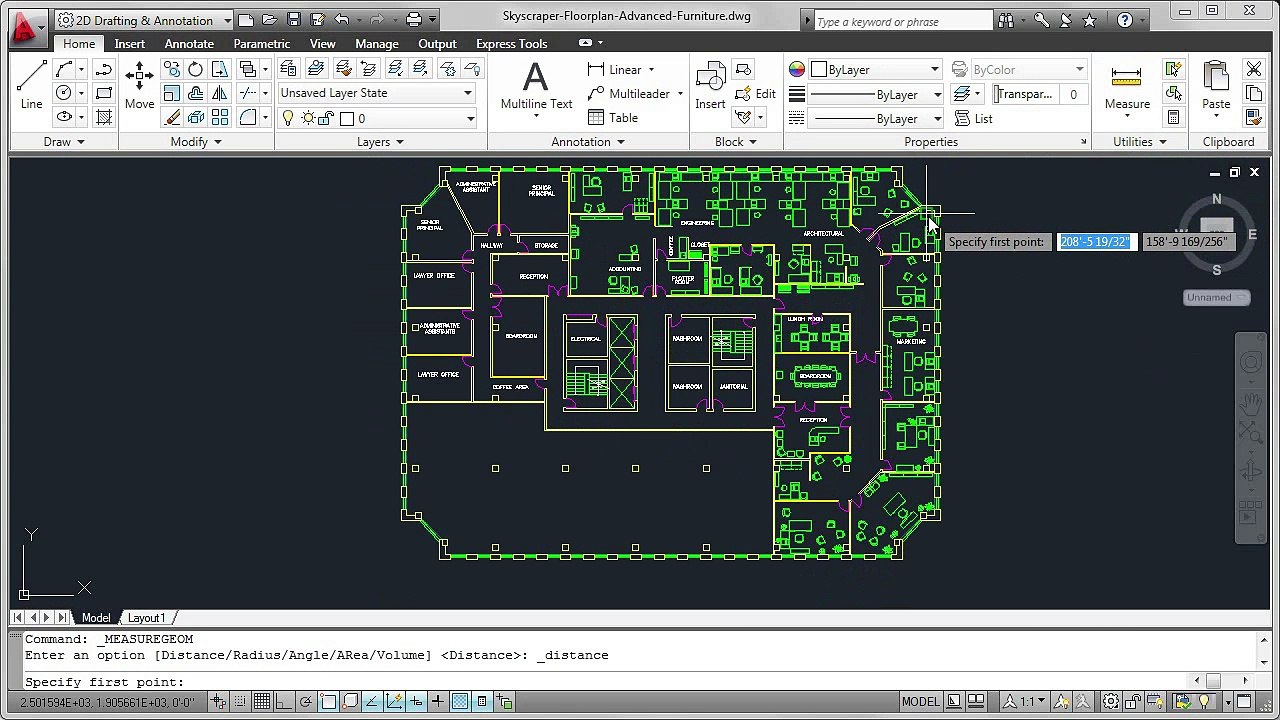The image size is (1280, 720).
Task: Open the Layer Properties manager icon
Action: (288, 68)
